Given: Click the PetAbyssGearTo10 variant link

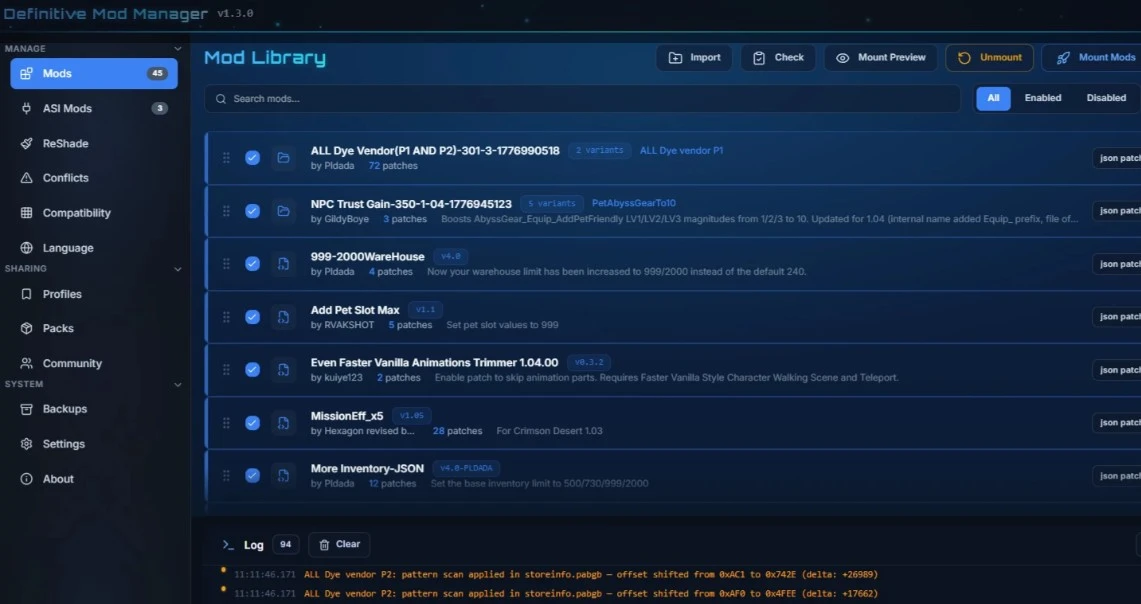Looking at the screenshot, I should (634, 203).
